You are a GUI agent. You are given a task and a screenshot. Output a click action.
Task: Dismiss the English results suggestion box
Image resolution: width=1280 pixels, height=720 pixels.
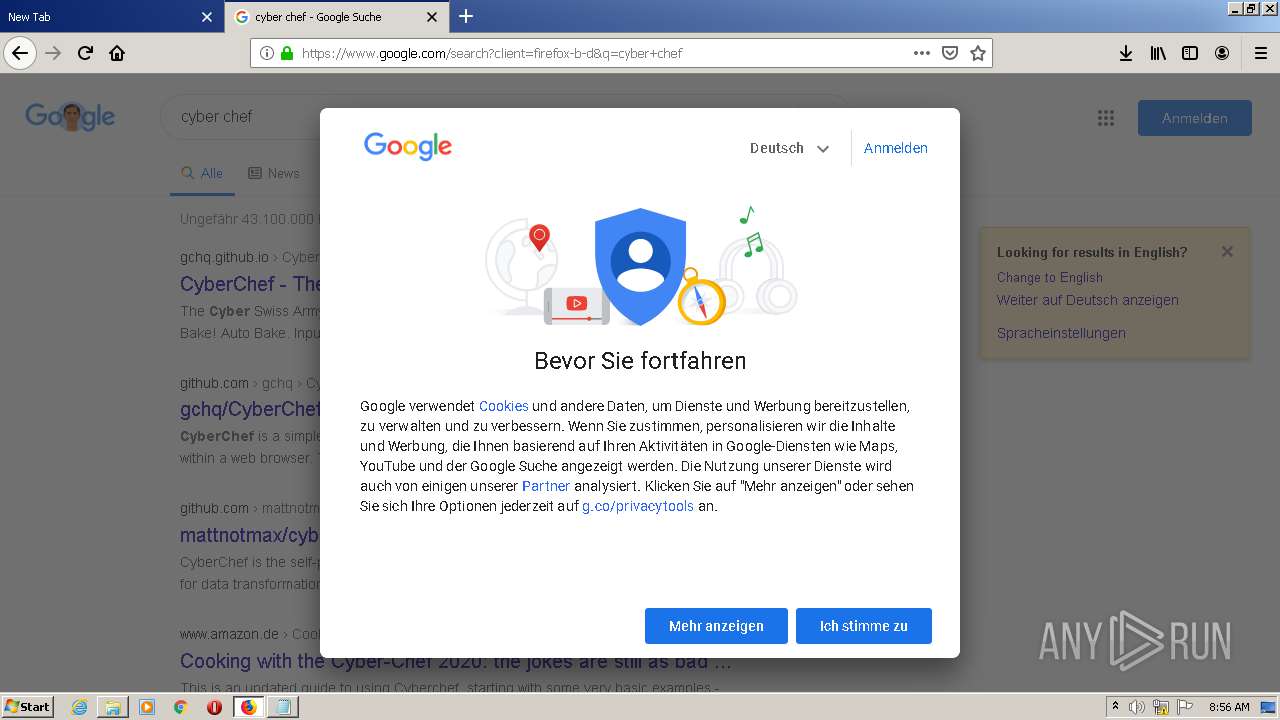tap(1227, 252)
